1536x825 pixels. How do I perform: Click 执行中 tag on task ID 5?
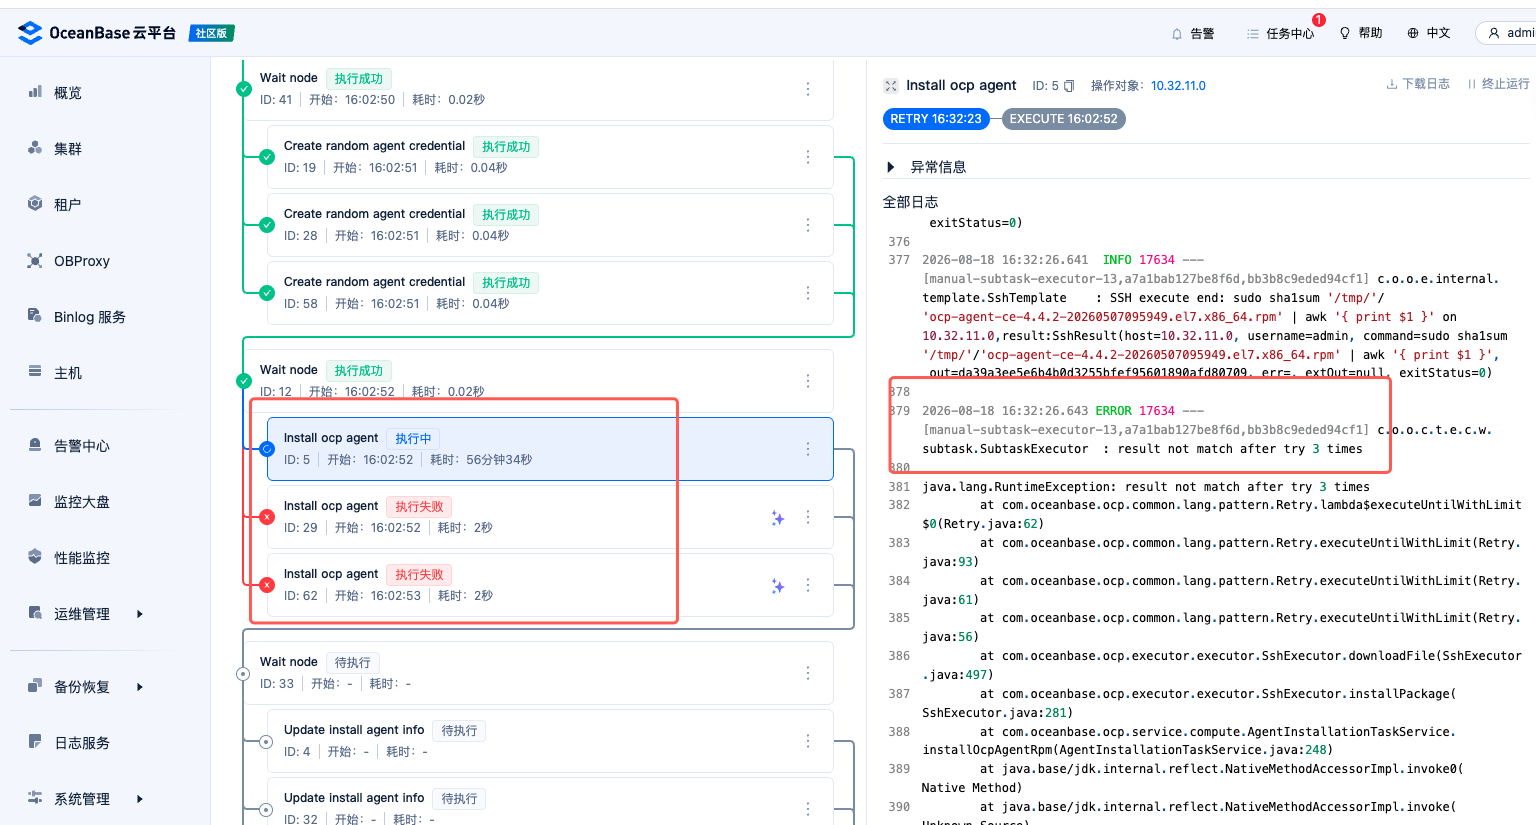(413, 439)
